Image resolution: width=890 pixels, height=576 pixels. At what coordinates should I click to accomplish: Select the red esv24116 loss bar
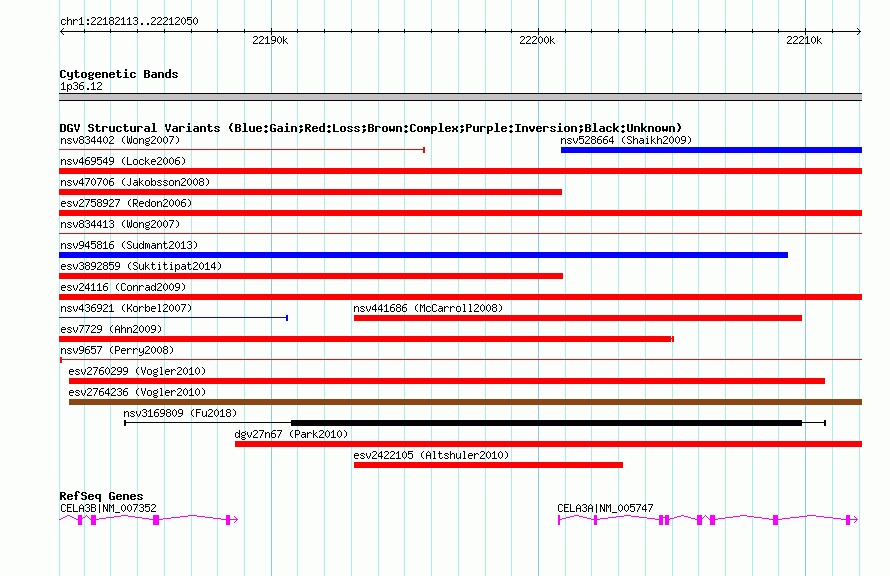(461, 297)
